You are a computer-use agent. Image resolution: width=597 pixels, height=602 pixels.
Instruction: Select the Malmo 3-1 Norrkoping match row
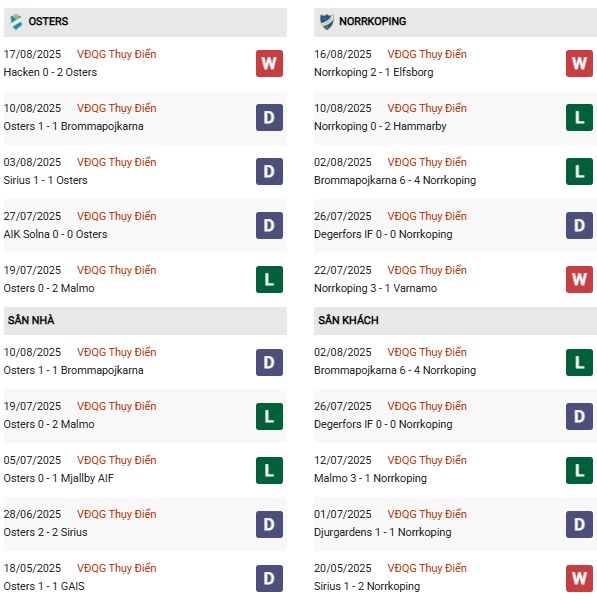tap(455, 470)
